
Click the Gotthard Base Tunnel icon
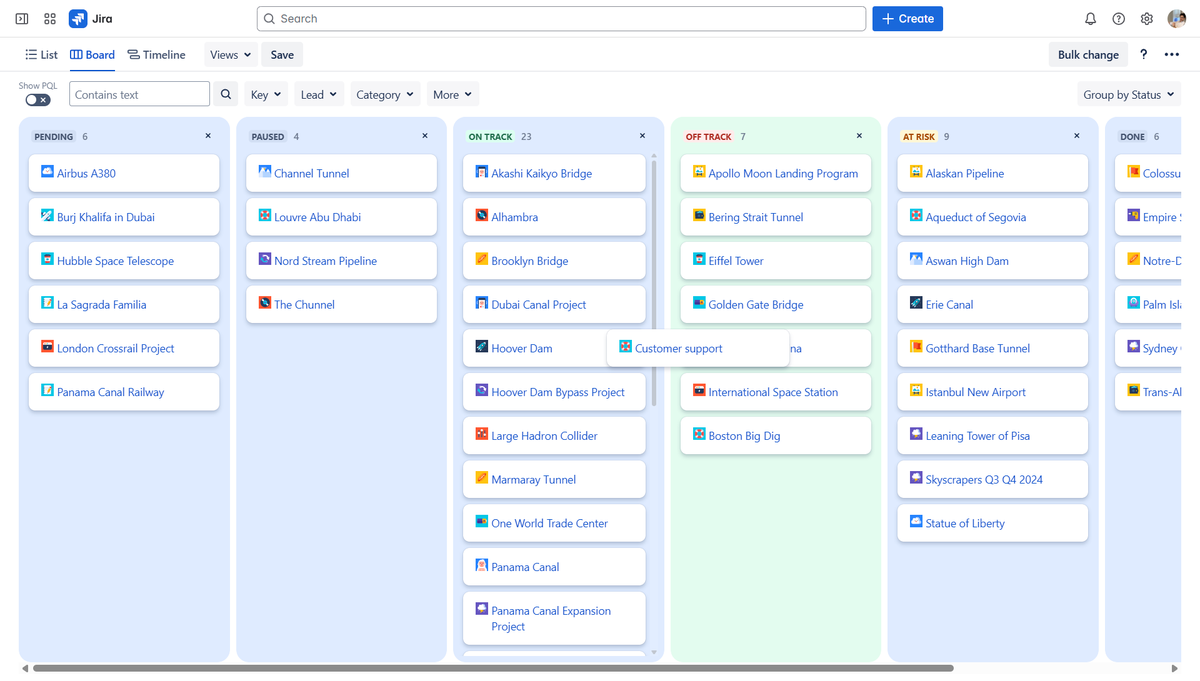(916, 347)
